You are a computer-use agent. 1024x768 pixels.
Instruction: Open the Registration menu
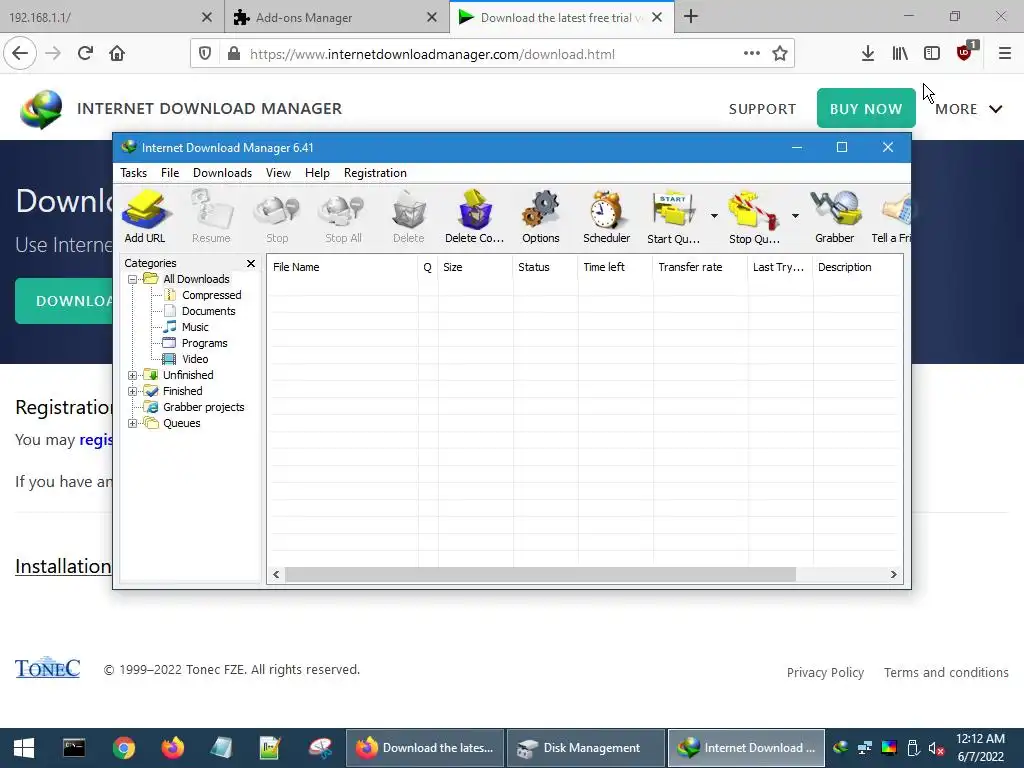(x=375, y=173)
